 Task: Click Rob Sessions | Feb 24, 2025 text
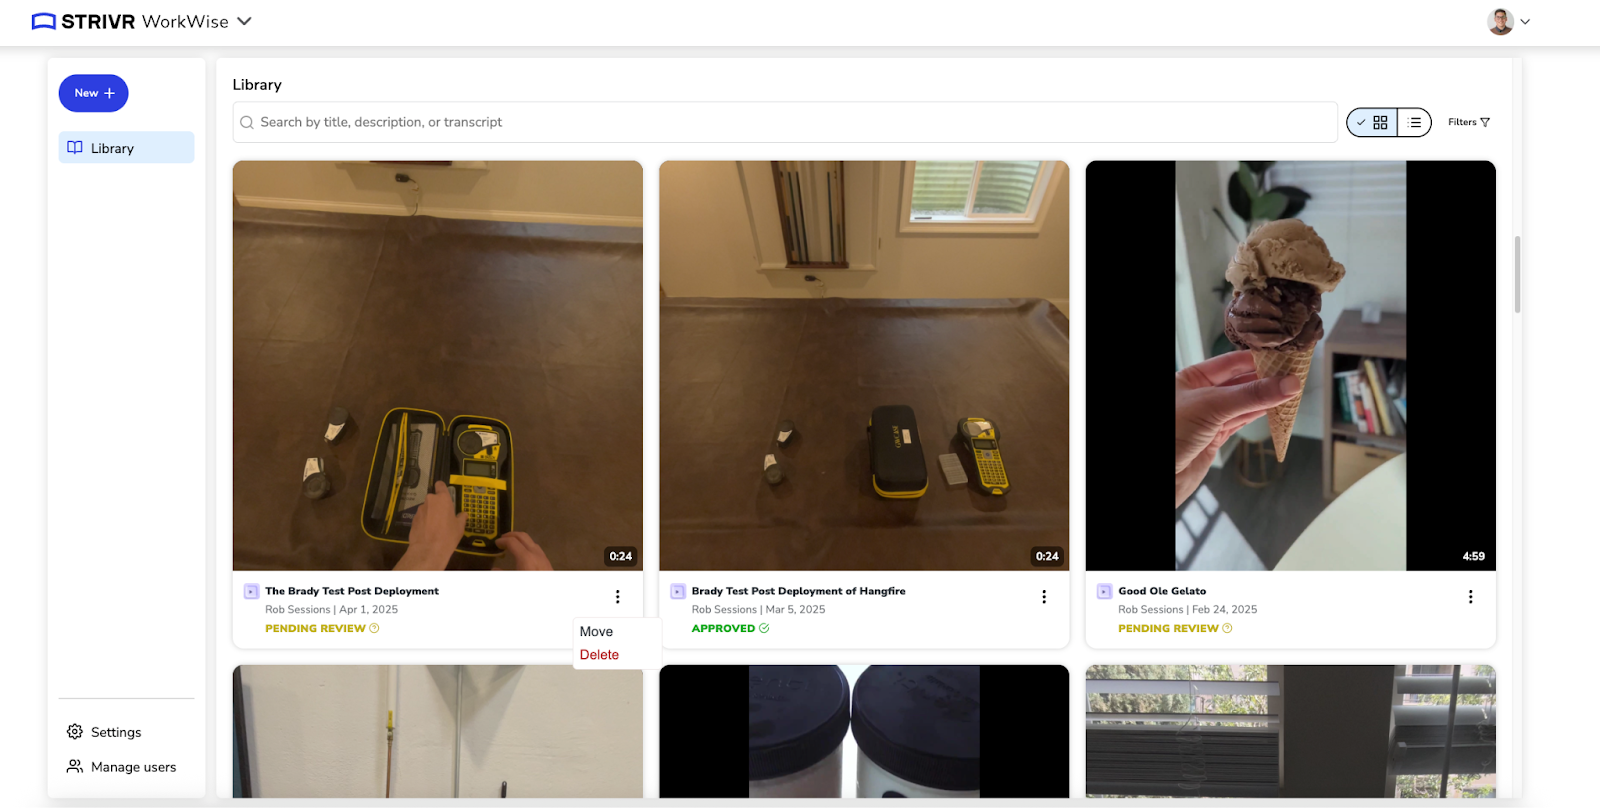(x=1187, y=609)
